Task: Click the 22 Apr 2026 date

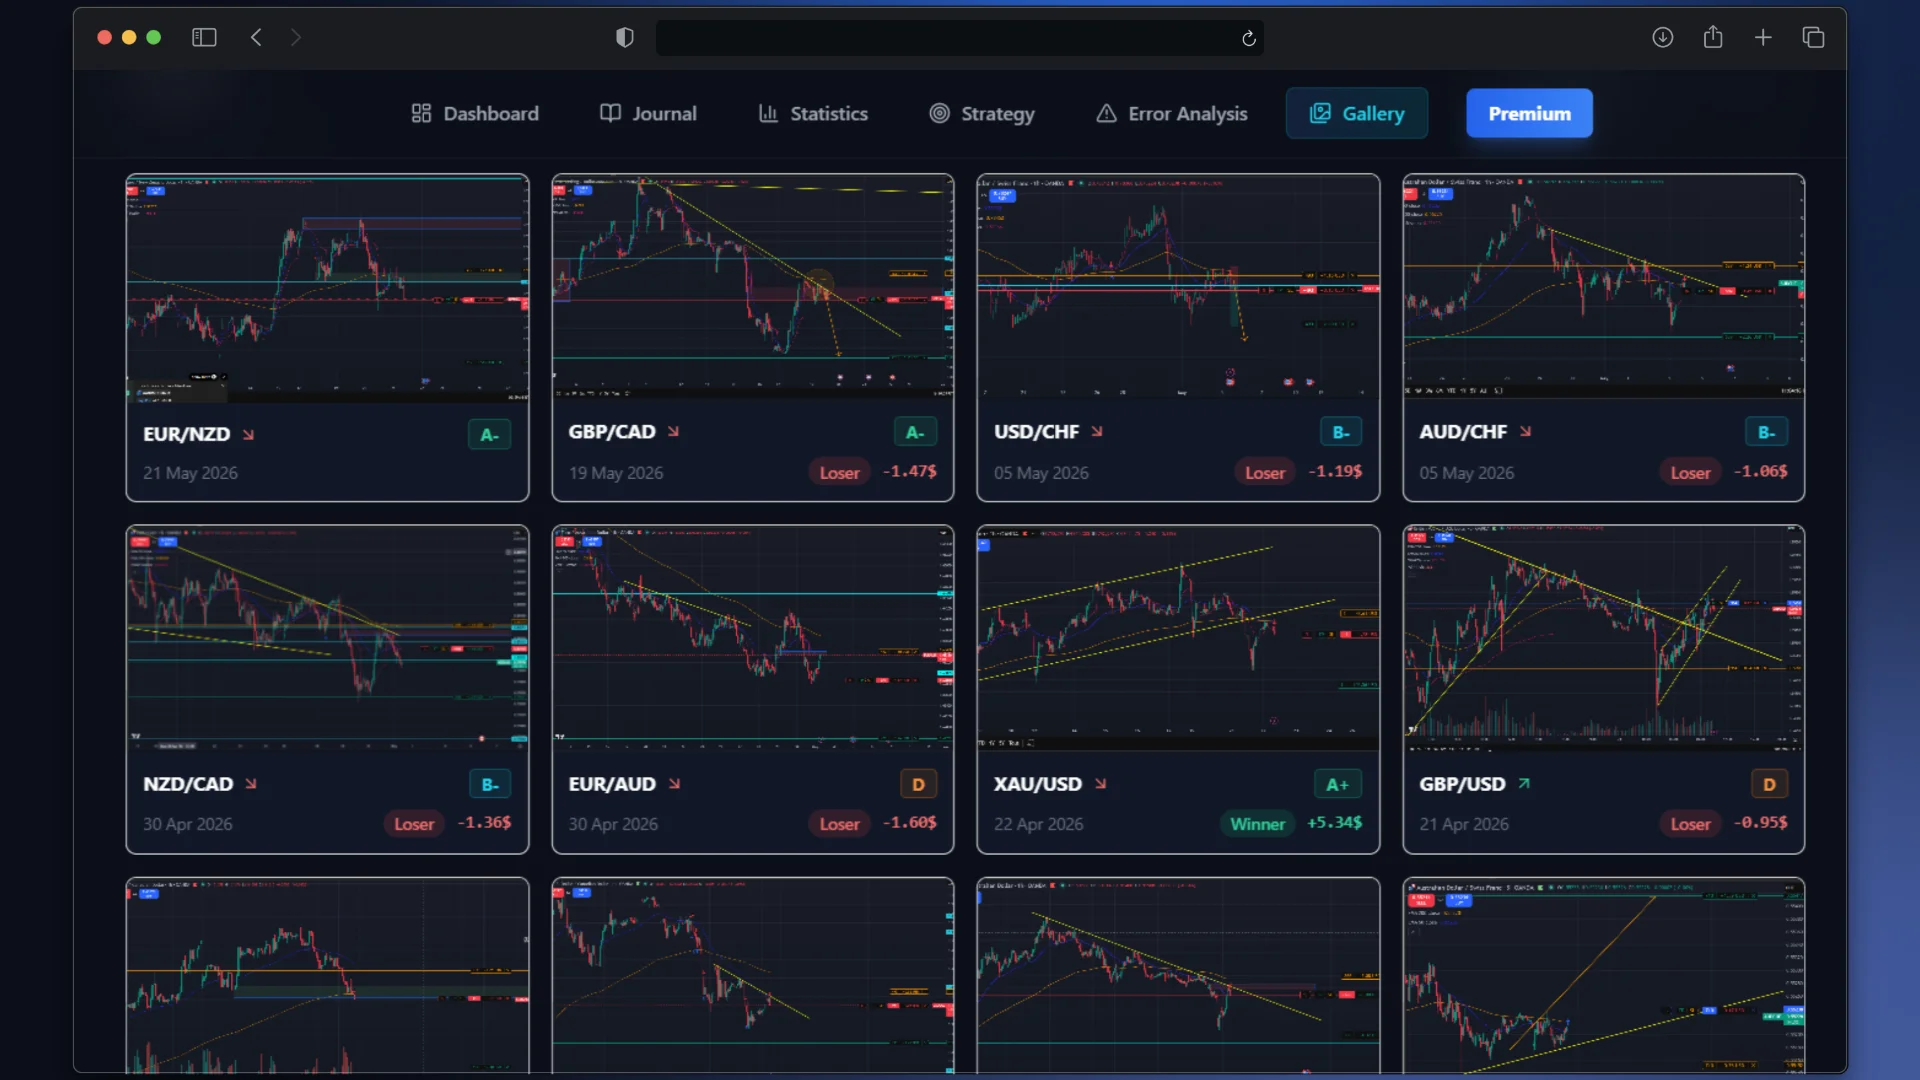Action: (x=1038, y=824)
